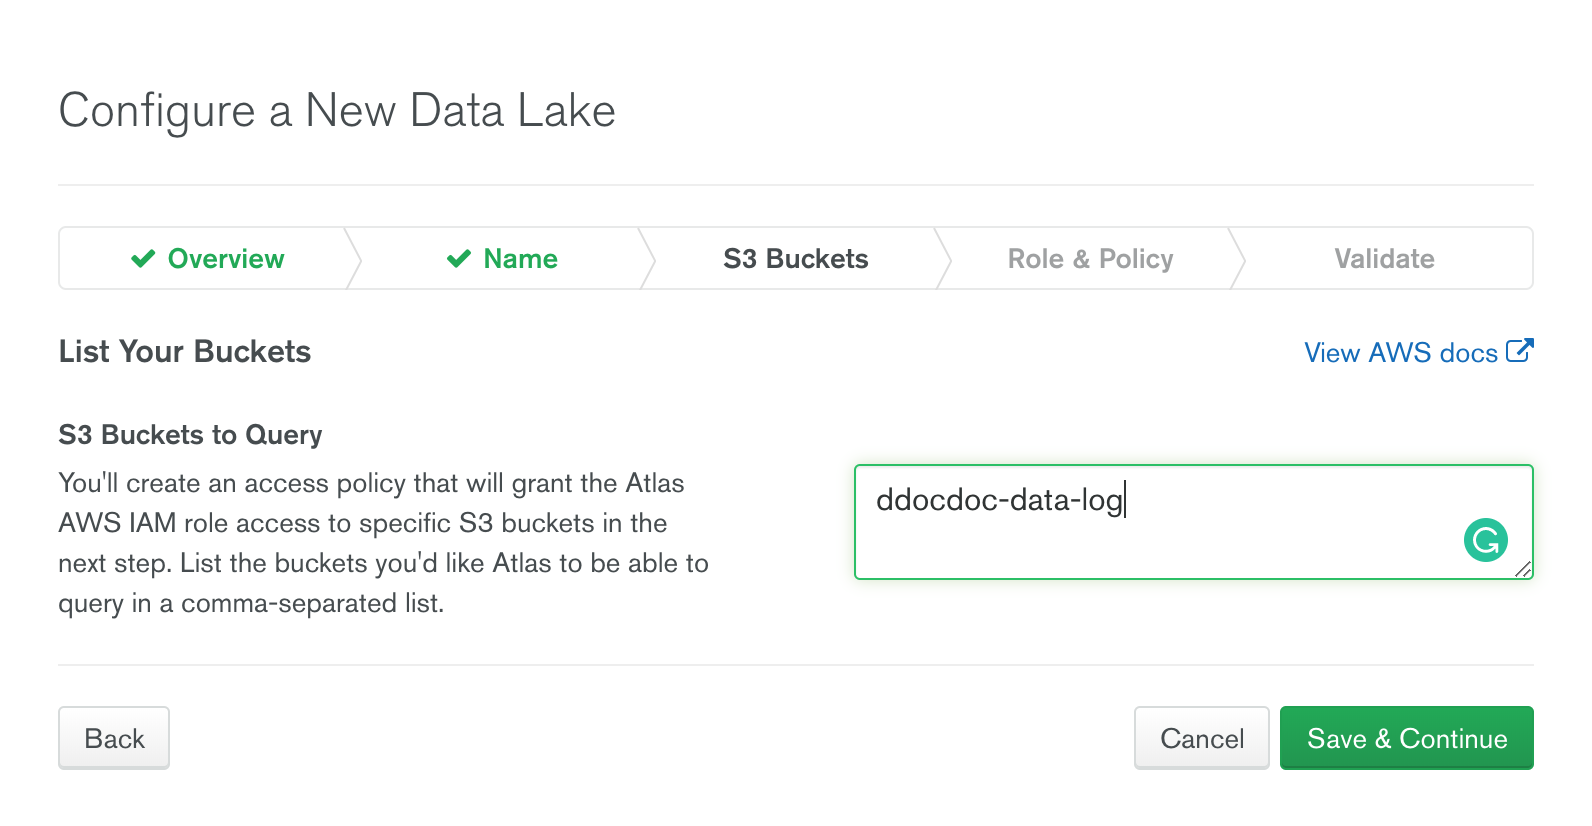Cancel the data lake configuration

click(x=1201, y=738)
